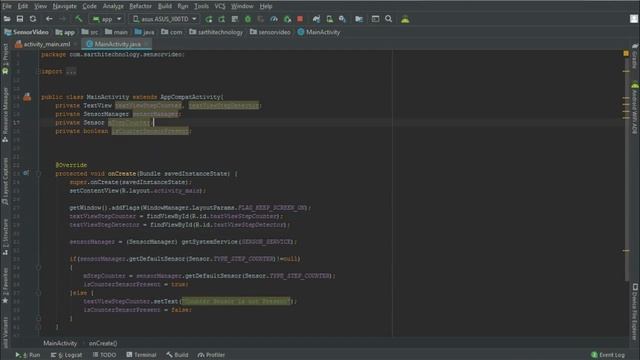Click the Sync Project with Gradle Files icon
Viewport: 640px width, 360px height.
coord(316,19)
